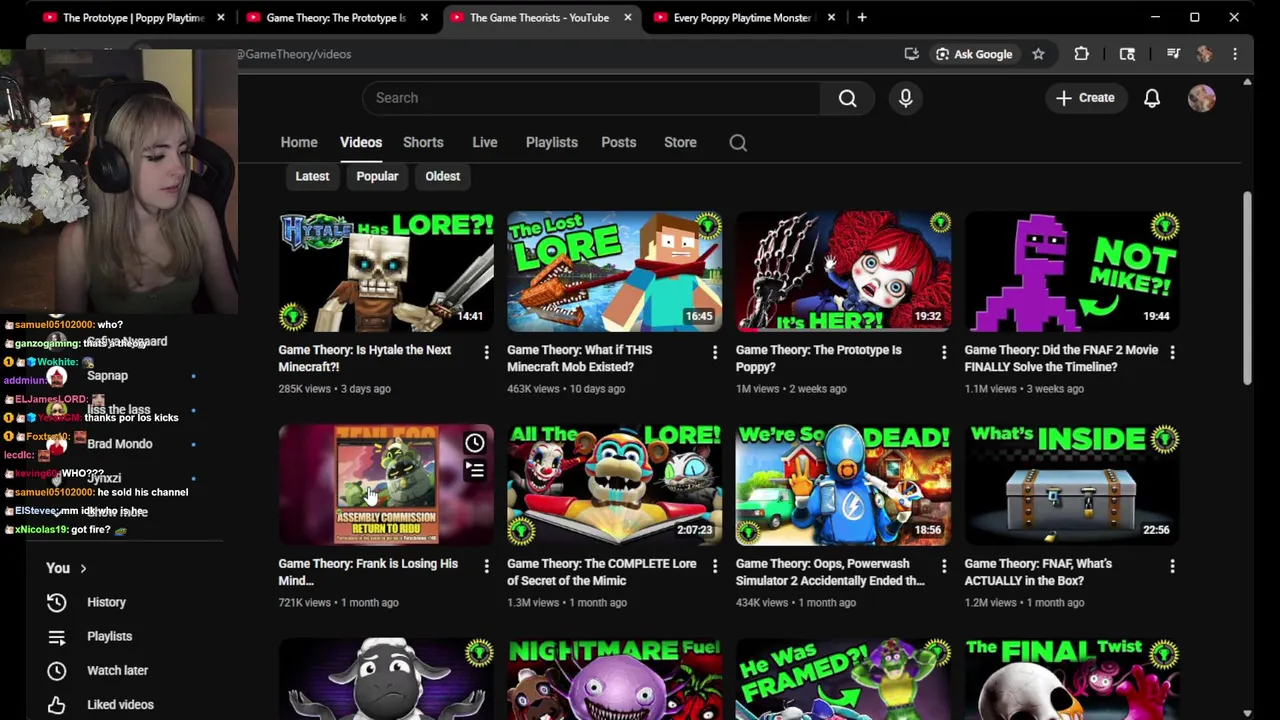This screenshot has width=1280, height=720.
Task: Play the What's INSIDE chest thumbnail
Action: point(1072,485)
